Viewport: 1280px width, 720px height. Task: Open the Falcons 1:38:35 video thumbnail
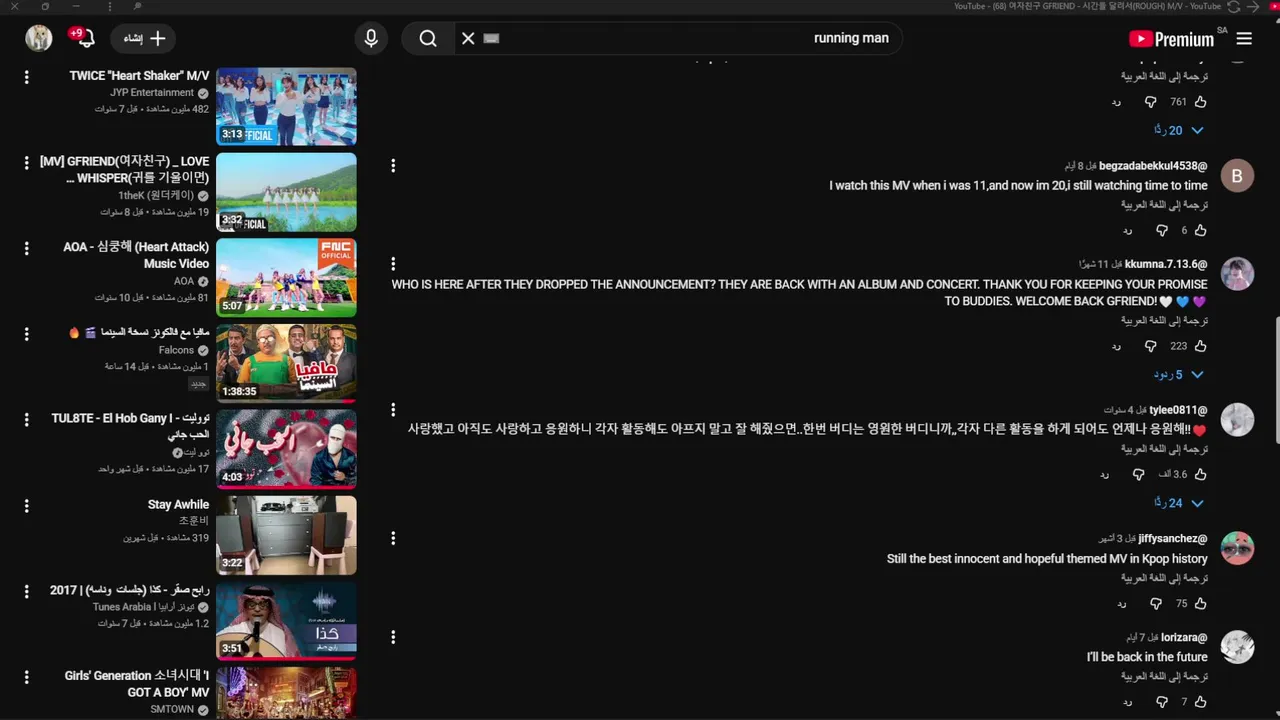tap(286, 364)
